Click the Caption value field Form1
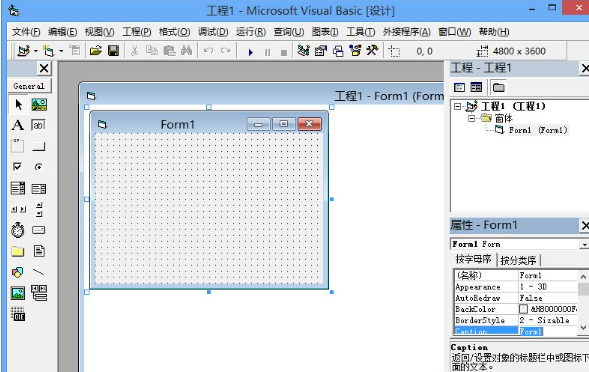 (548, 331)
